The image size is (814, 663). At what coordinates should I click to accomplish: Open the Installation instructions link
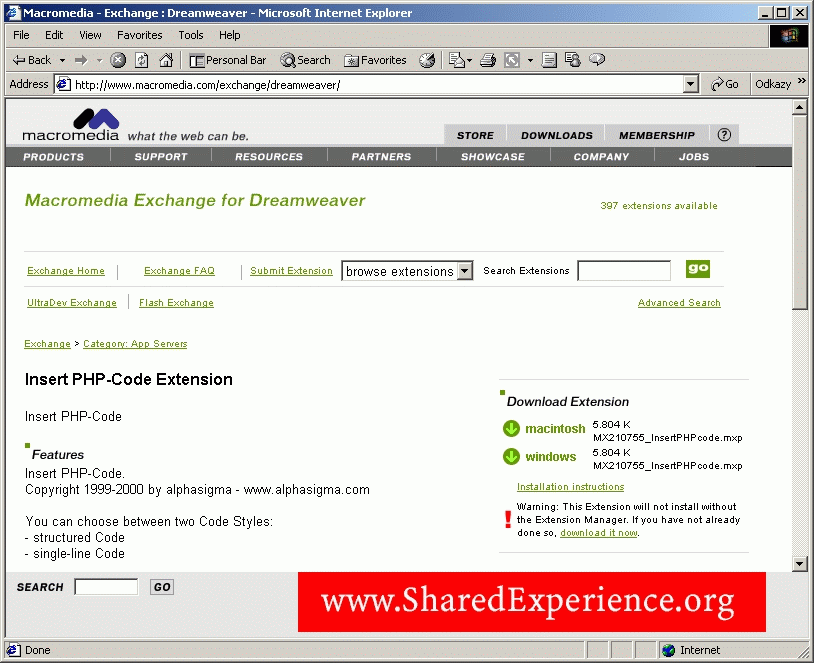point(571,487)
